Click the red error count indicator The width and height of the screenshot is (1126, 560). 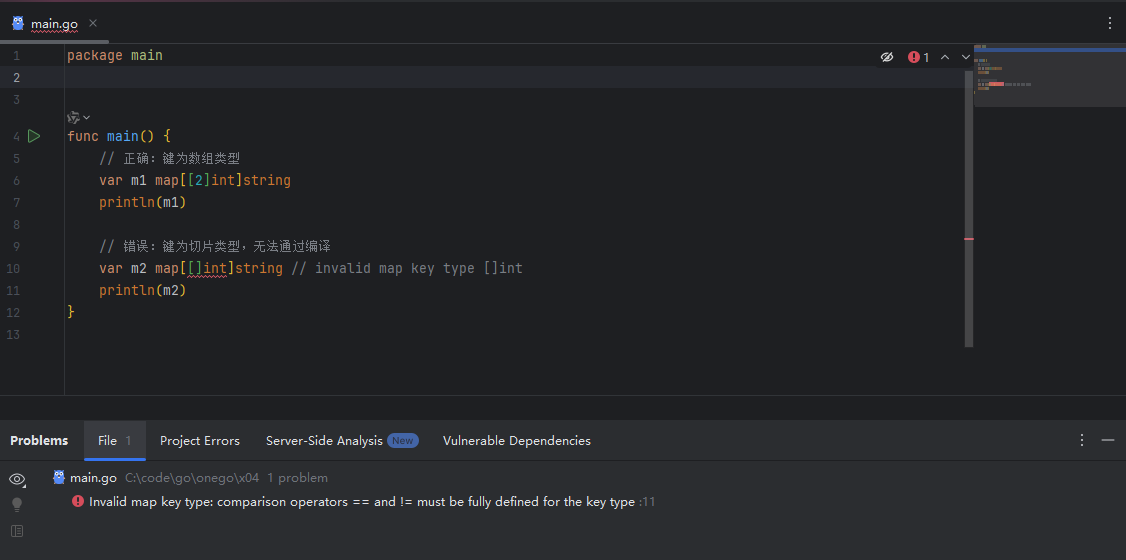918,57
